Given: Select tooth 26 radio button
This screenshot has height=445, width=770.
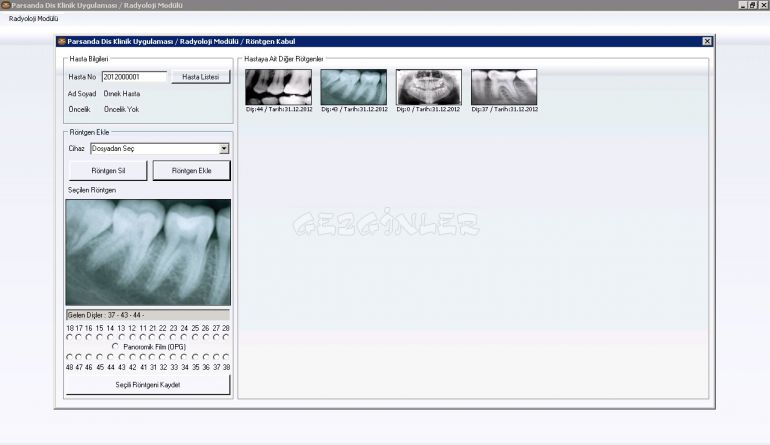Looking at the screenshot, I should pos(206,337).
